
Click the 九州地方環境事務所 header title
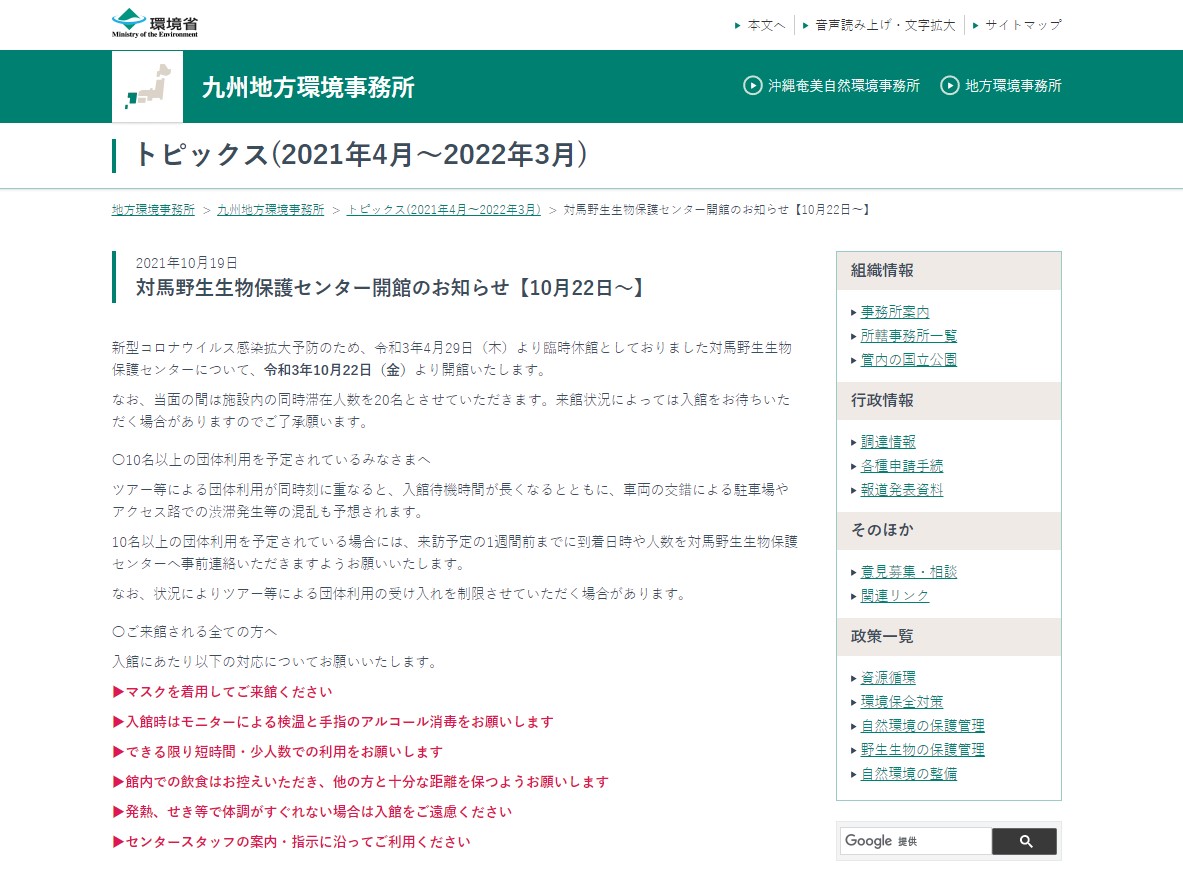pos(308,87)
